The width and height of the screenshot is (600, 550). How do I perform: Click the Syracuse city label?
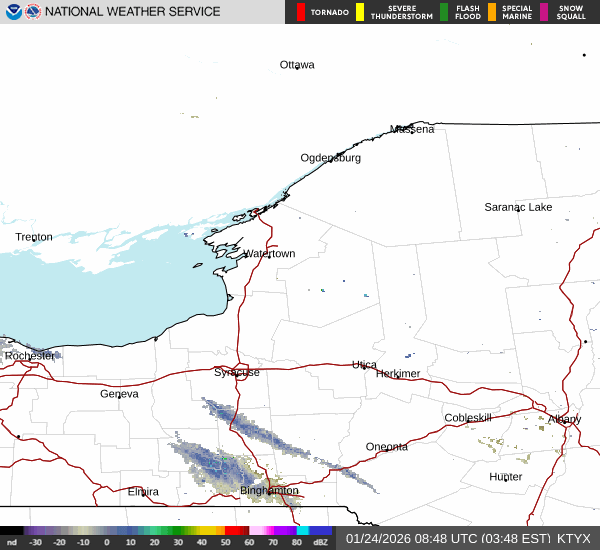click(x=237, y=372)
